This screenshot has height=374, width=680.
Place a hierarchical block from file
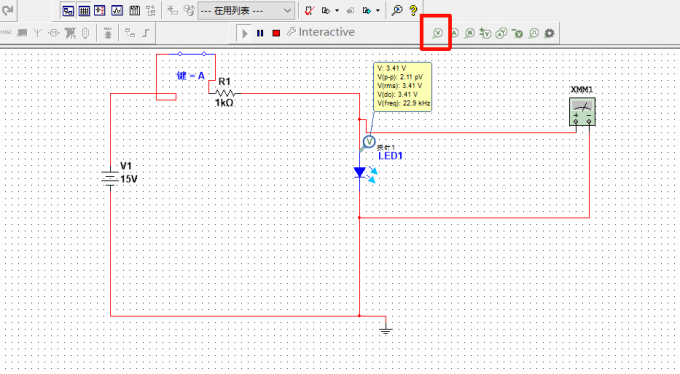click(x=130, y=33)
